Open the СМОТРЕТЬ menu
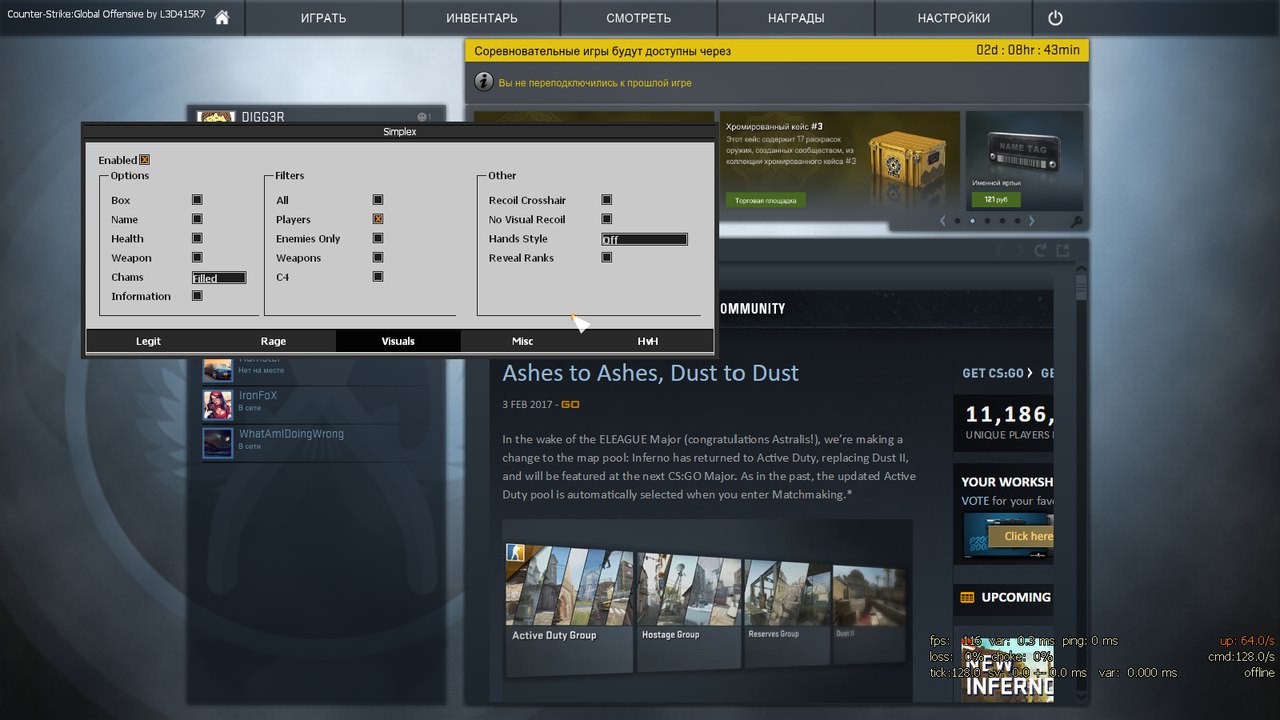The width and height of the screenshot is (1280, 720). (x=639, y=18)
